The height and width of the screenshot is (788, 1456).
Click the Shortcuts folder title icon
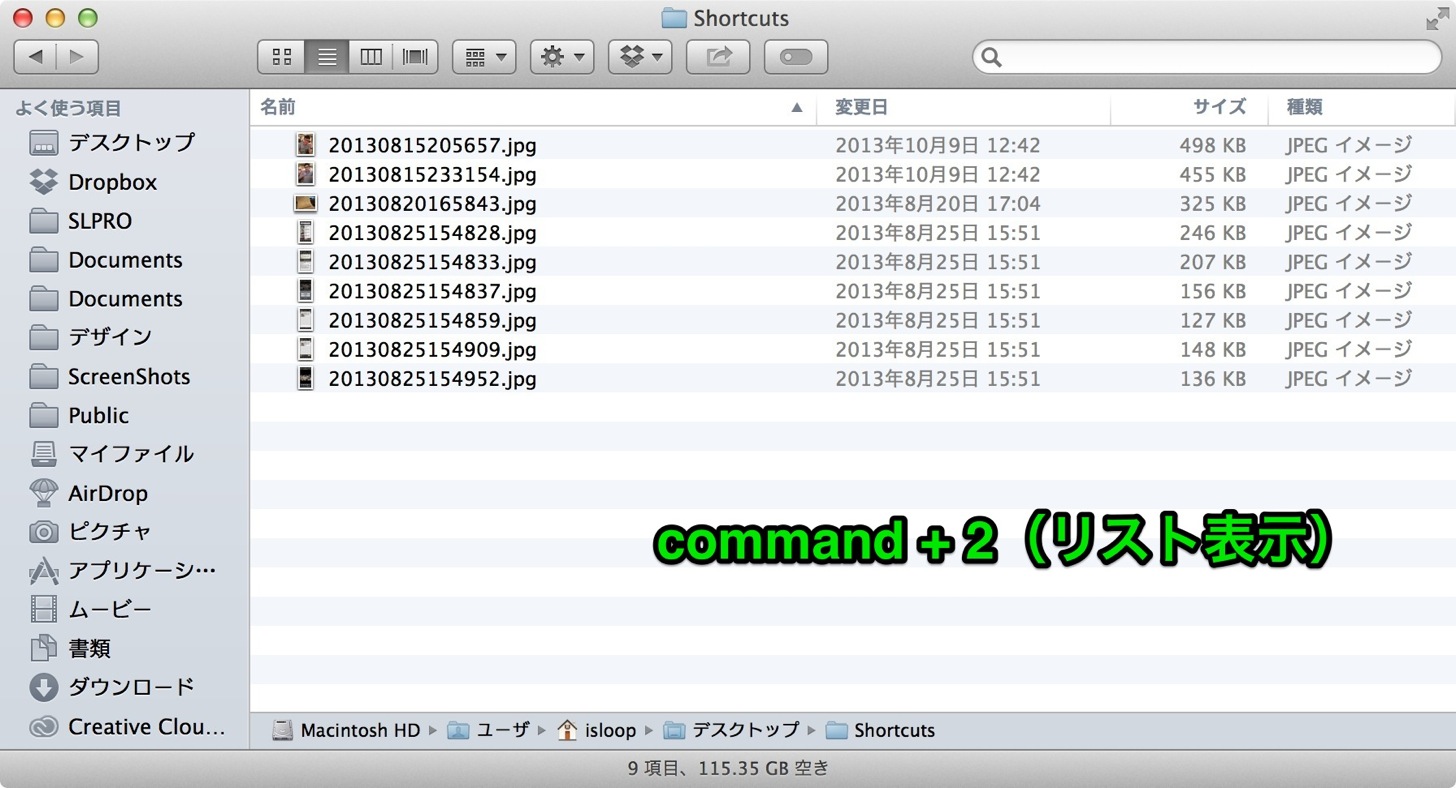(x=674, y=18)
